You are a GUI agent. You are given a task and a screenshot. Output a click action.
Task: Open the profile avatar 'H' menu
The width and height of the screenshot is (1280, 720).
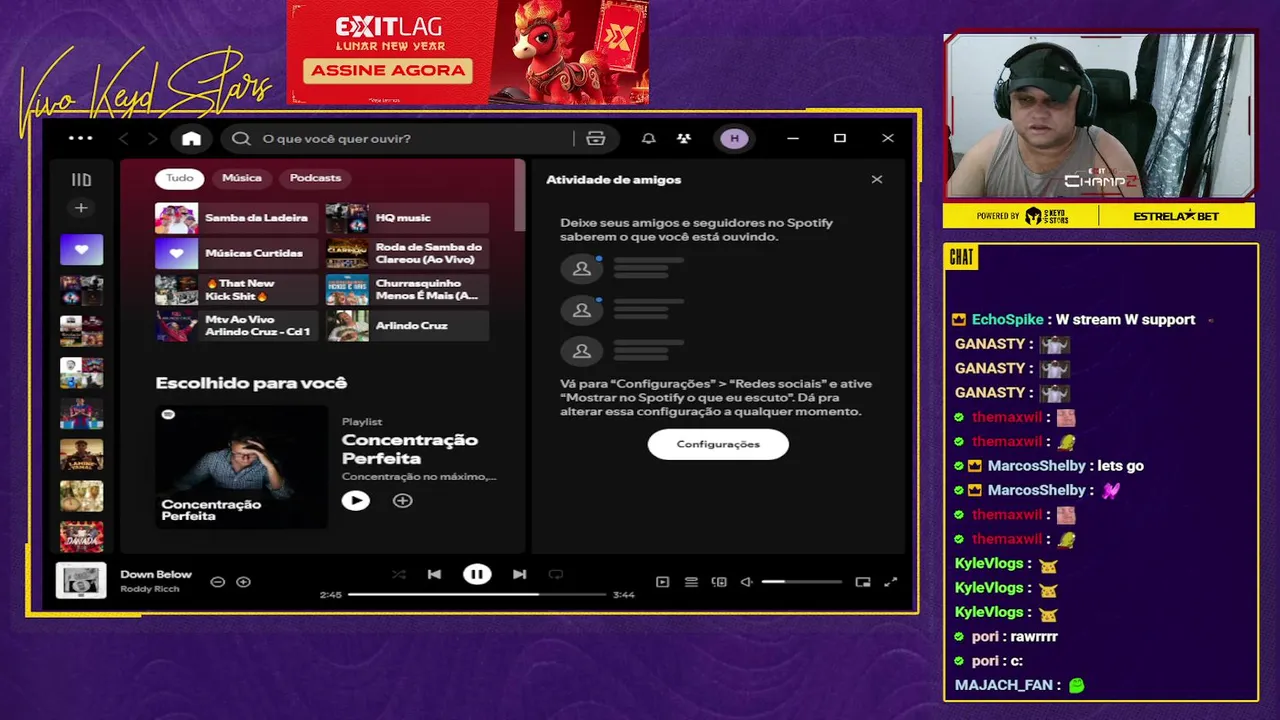[x=735, y=139]
